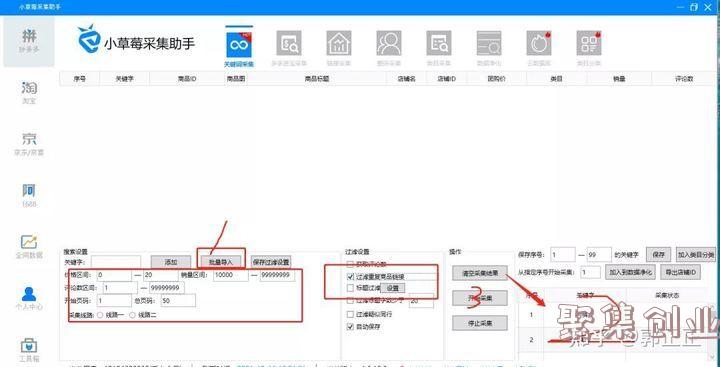Viewport: 720px width, 367px height.
Task: Toggle 过滤重复商品链接 checkbox
Action: pyautogui.click(x=351, y=277)
